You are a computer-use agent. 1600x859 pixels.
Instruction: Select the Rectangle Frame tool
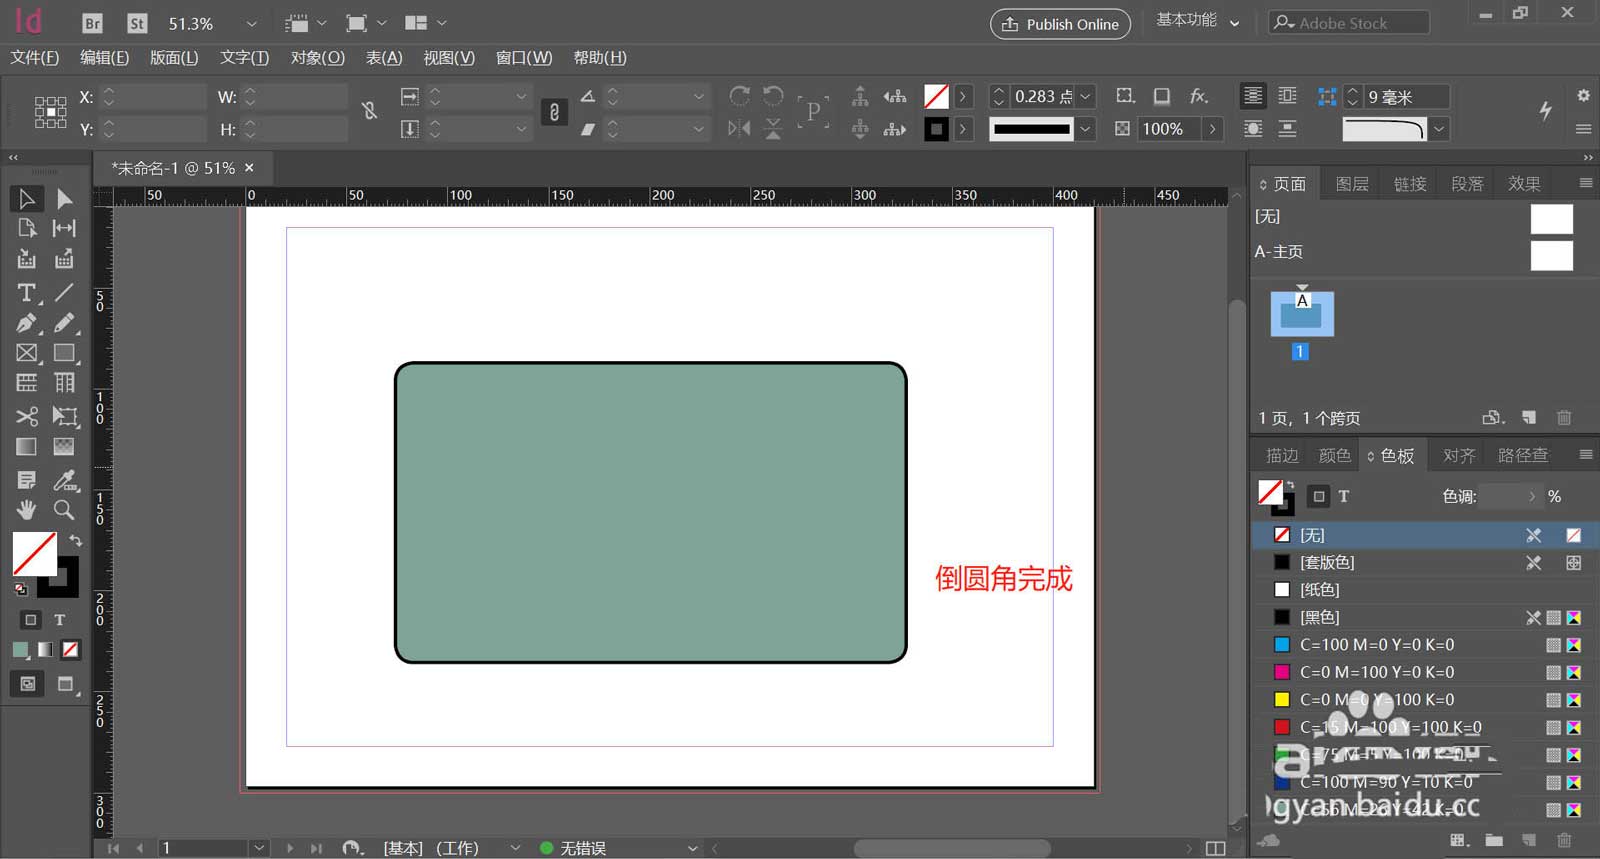27,353
